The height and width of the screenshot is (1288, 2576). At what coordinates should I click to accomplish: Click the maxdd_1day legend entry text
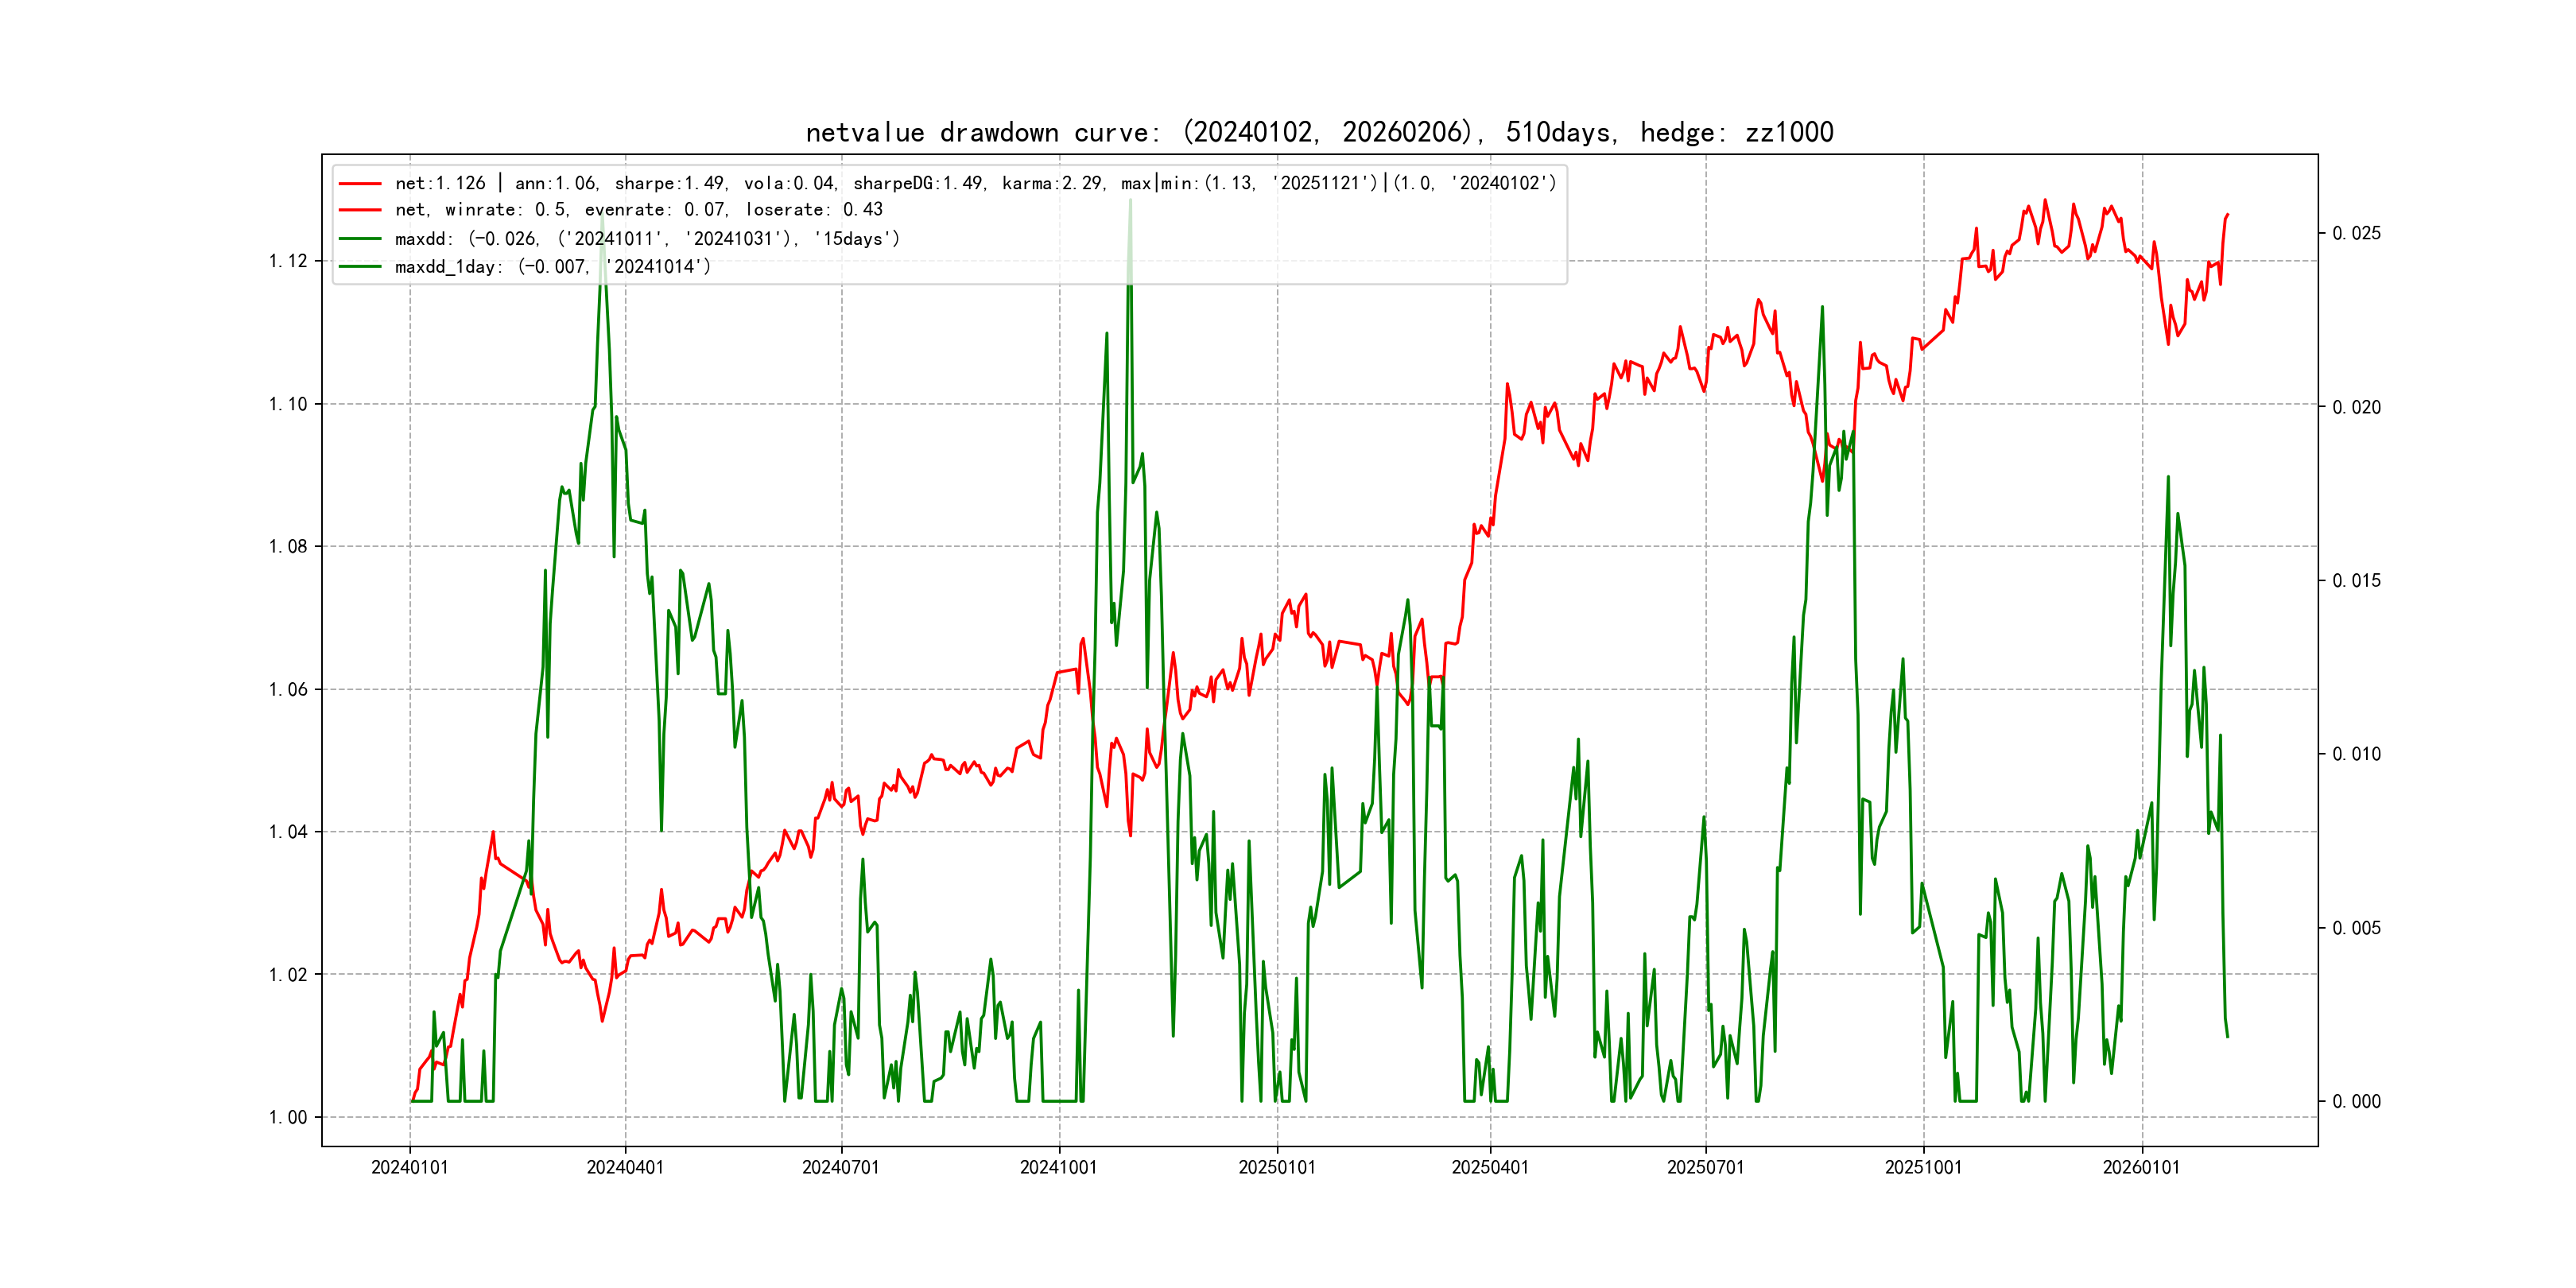click(x=552, y=267)
